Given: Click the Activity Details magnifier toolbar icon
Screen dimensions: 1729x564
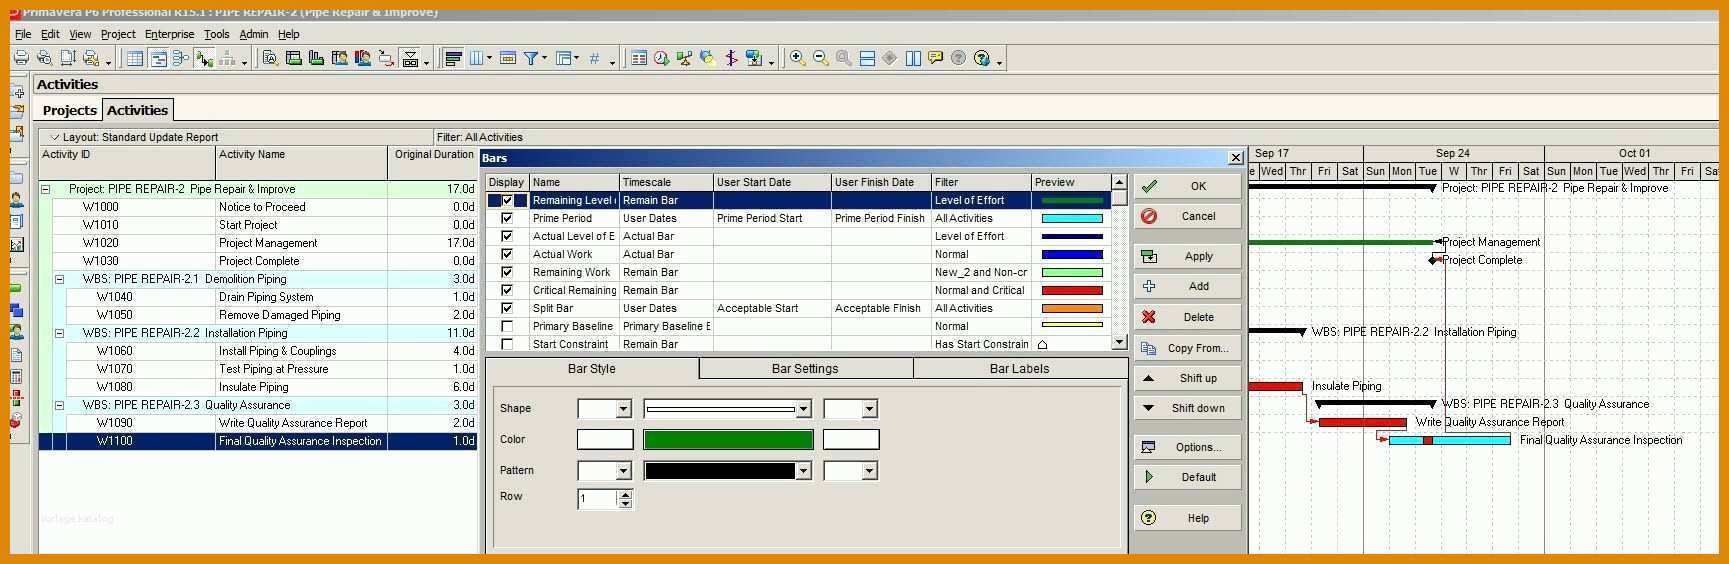Looking at the screenshot, I should [270, 58].
